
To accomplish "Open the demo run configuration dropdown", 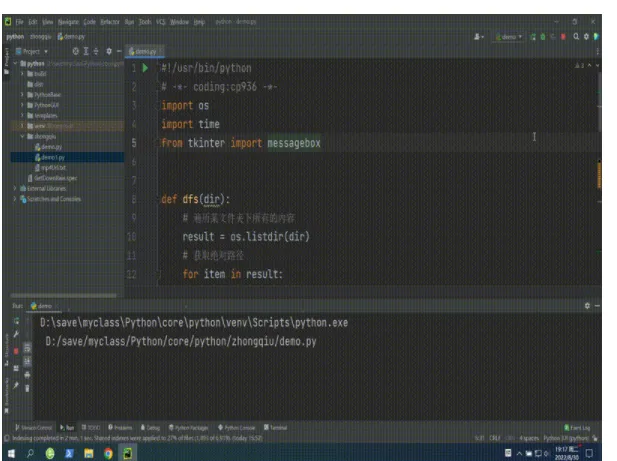I will 509,37.
